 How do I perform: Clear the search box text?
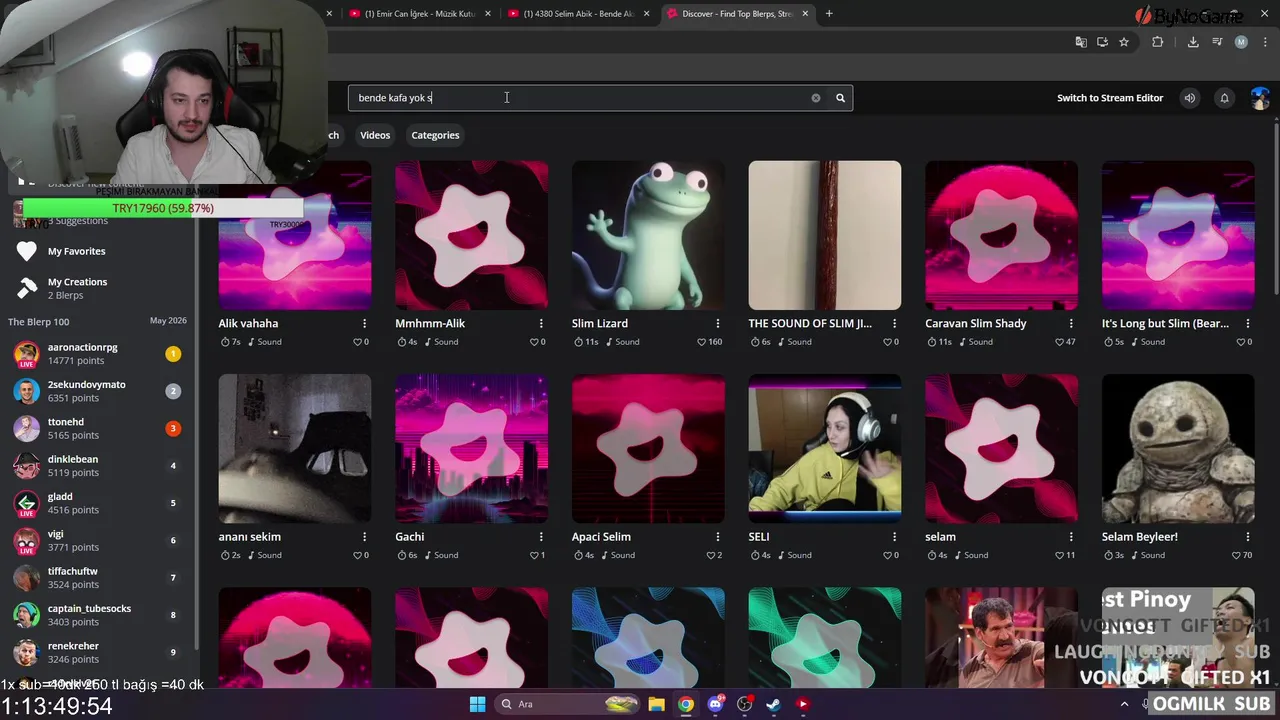pos(816,98)
